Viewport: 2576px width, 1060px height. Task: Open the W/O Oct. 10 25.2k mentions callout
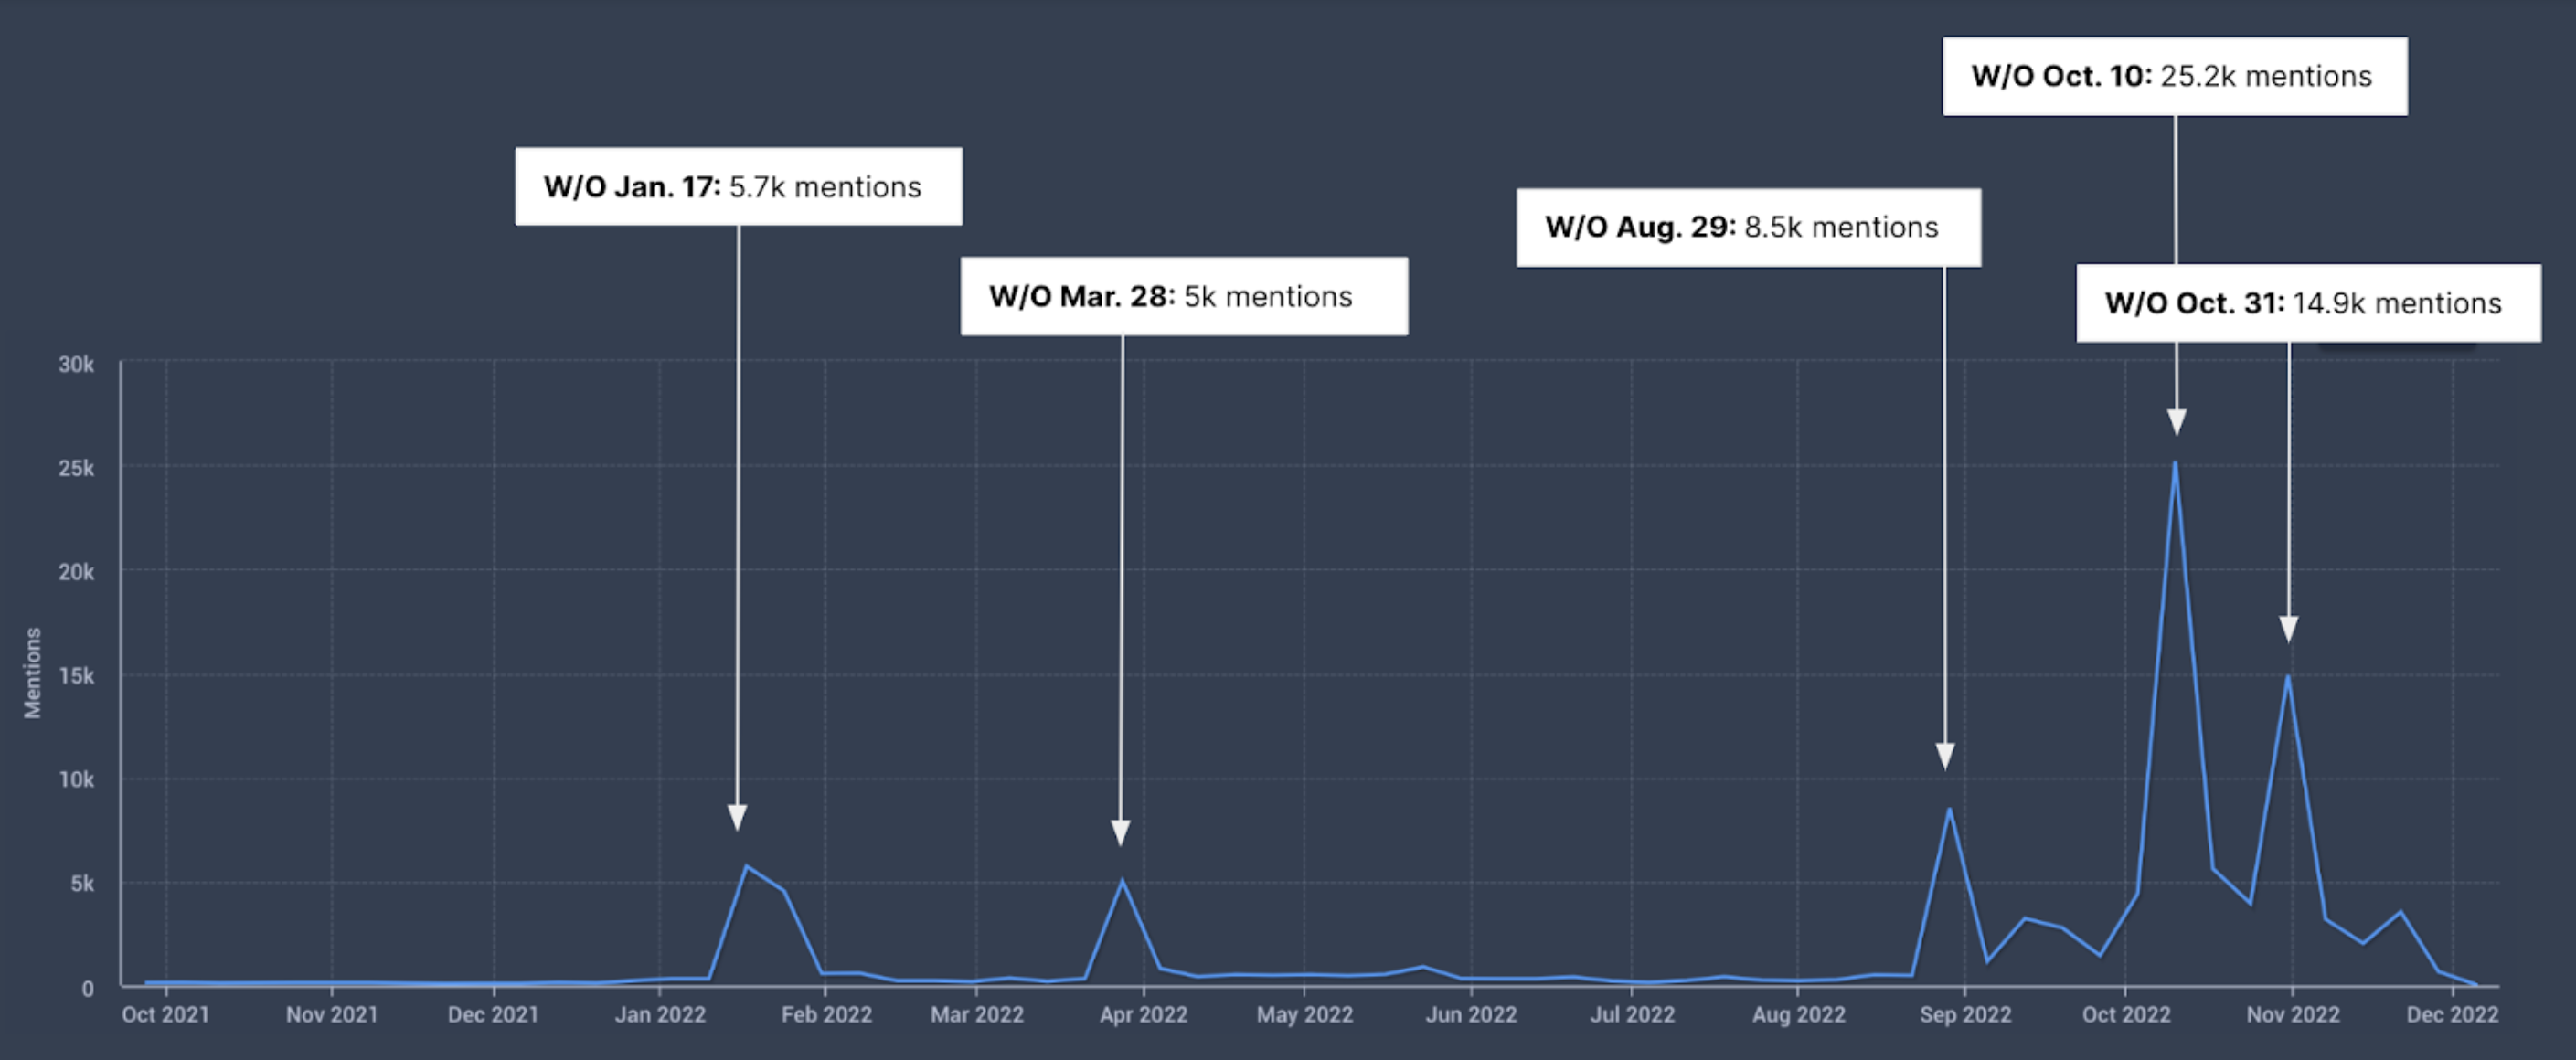(x=2175, y=77)
